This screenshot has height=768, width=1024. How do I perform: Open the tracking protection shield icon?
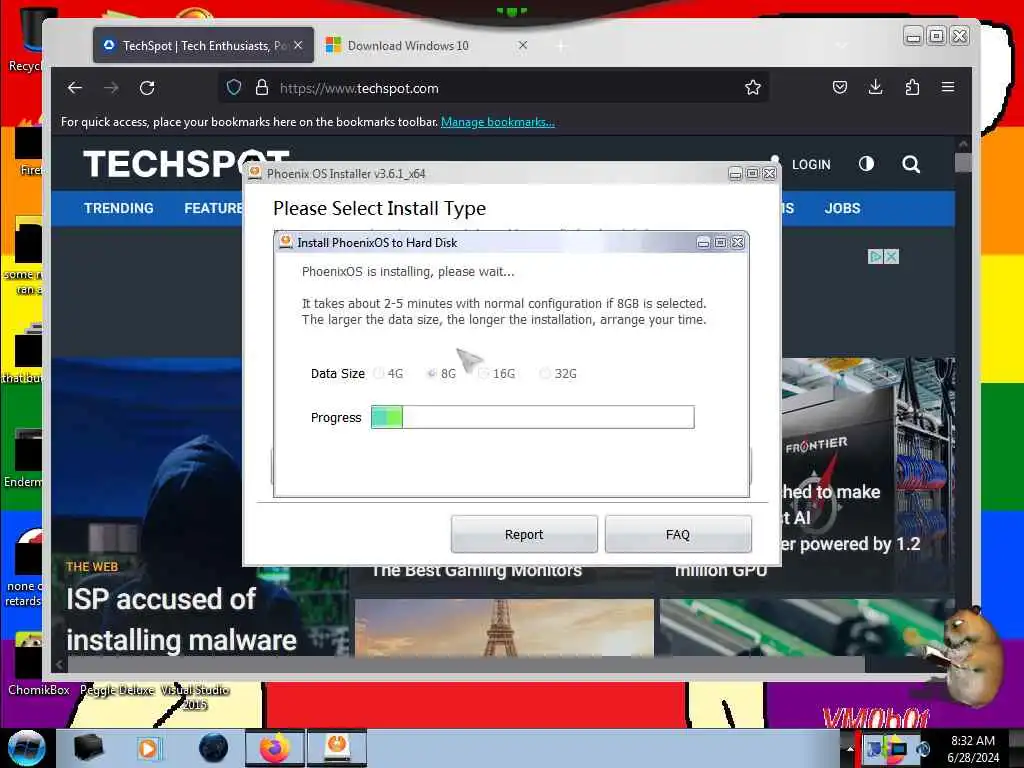[234, 88]
